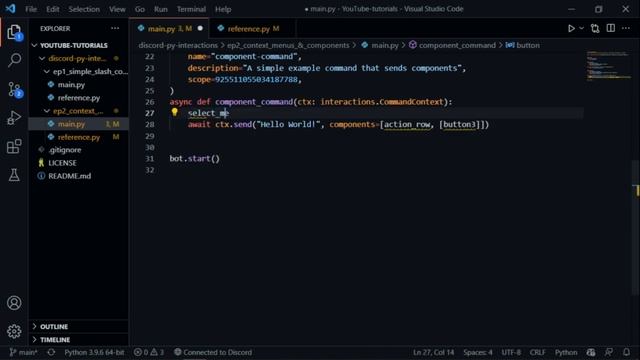
Task: Open the Run and Debug view
Action: (14, 118)
